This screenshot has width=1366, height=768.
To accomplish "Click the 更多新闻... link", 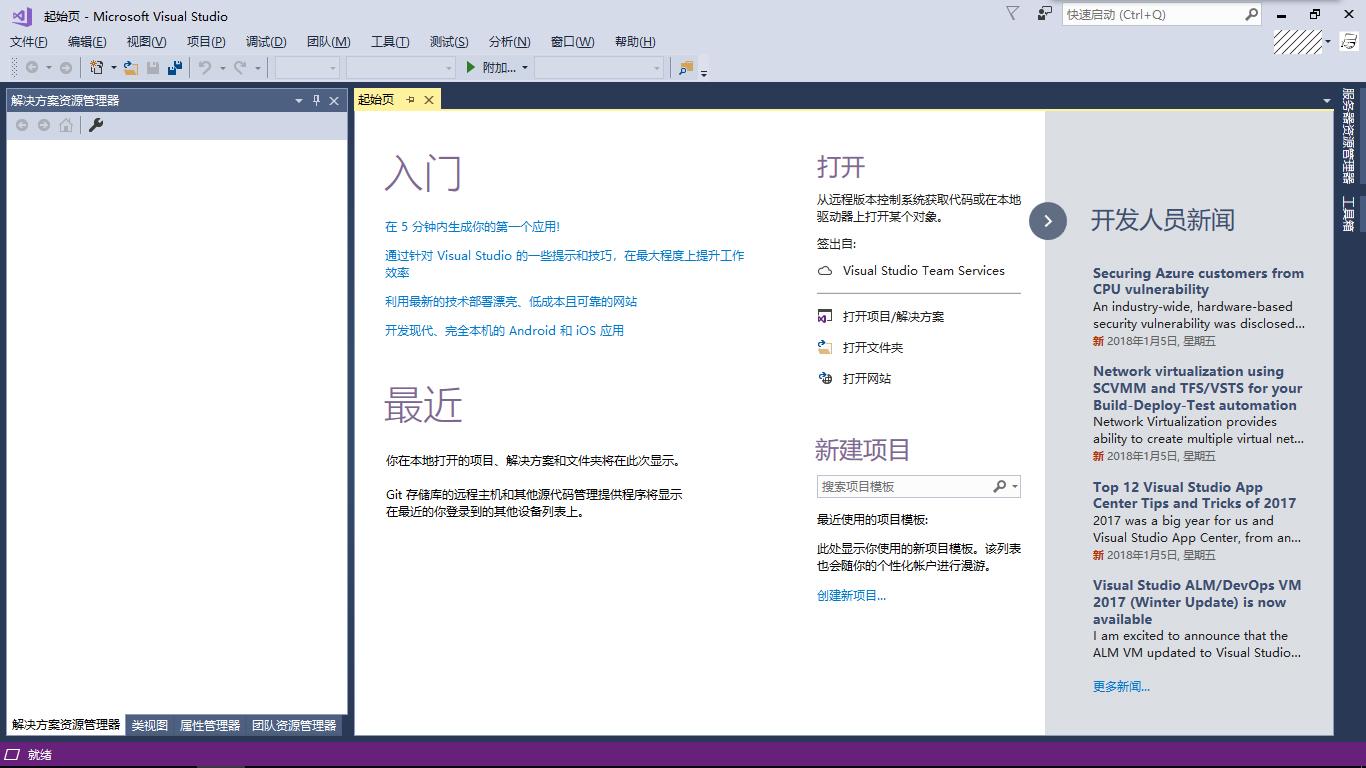I will tap(1121, 687).
